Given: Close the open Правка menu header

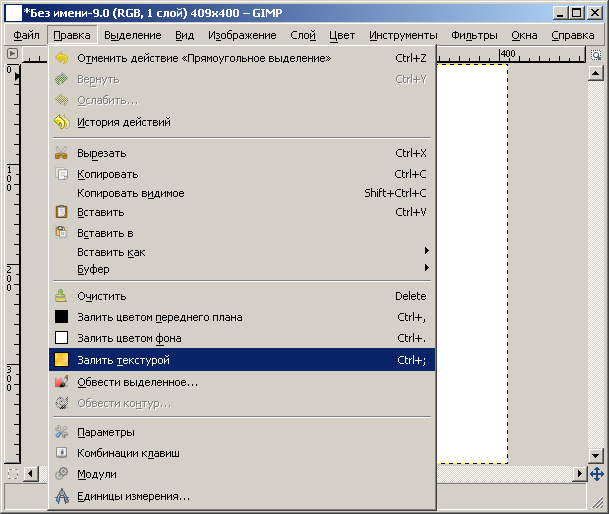Looking at the screenshot, I should click(72, 35).
